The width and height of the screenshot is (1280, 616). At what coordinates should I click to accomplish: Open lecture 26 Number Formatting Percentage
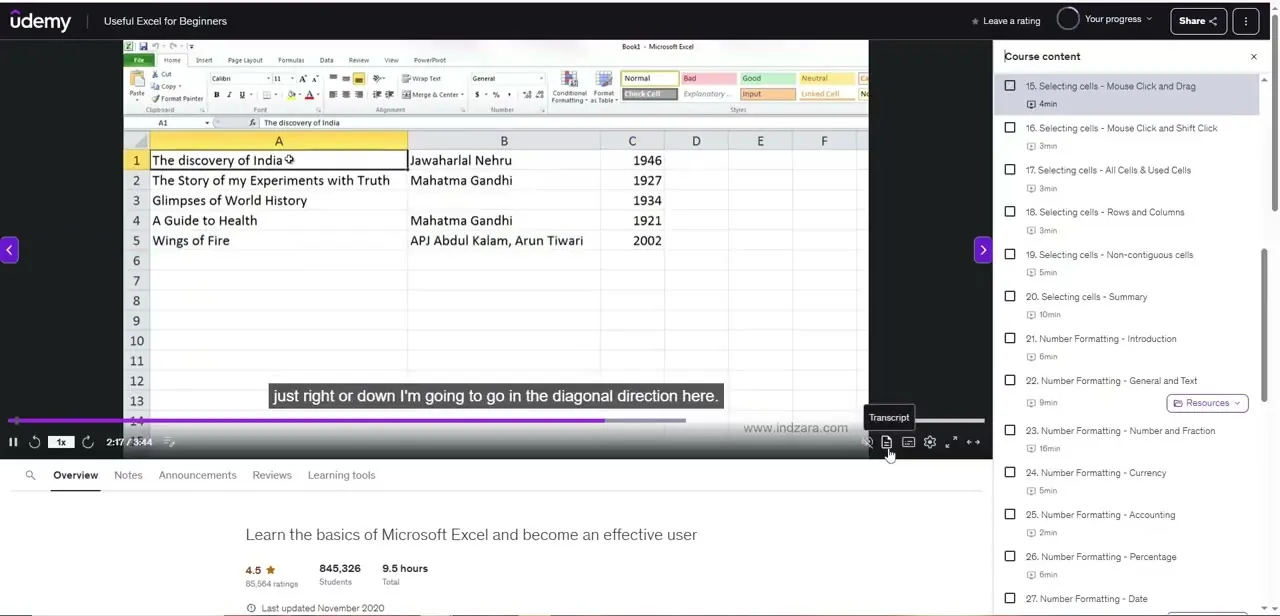pos(1101,557)
